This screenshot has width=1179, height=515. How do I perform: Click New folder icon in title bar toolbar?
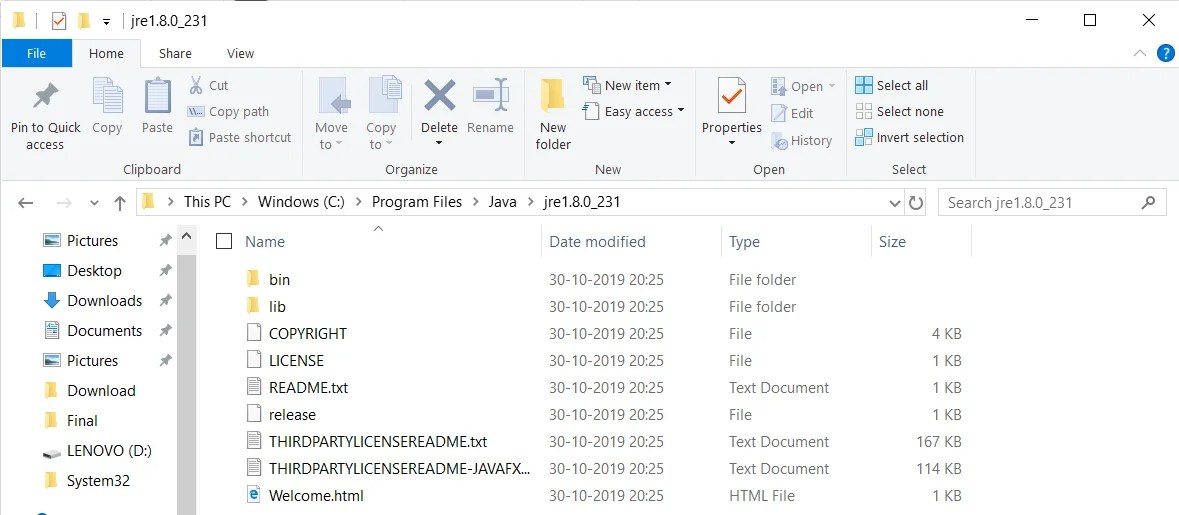(84, 21)
